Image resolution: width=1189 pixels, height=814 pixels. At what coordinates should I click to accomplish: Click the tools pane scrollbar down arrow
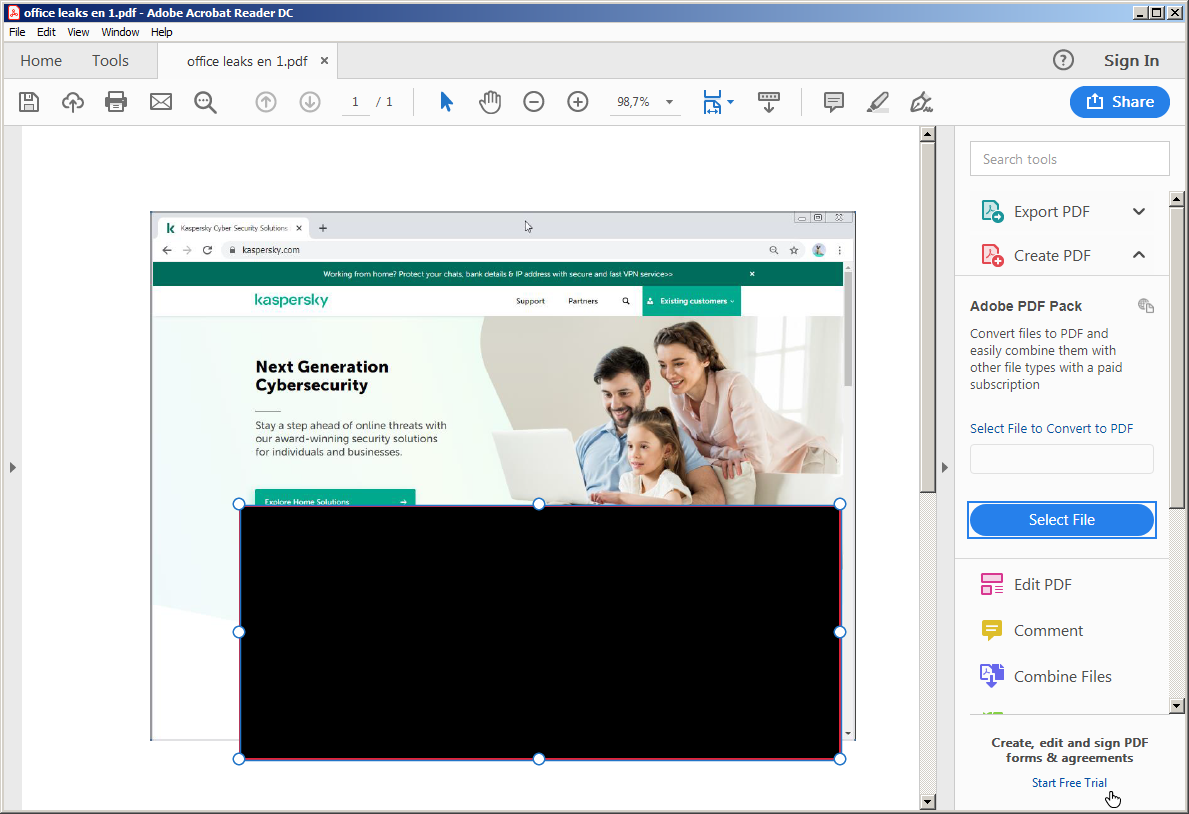pos(1176,706)
